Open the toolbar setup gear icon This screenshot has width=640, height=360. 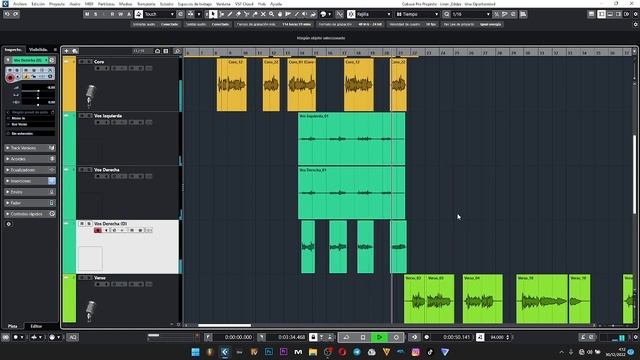[636, 14]
